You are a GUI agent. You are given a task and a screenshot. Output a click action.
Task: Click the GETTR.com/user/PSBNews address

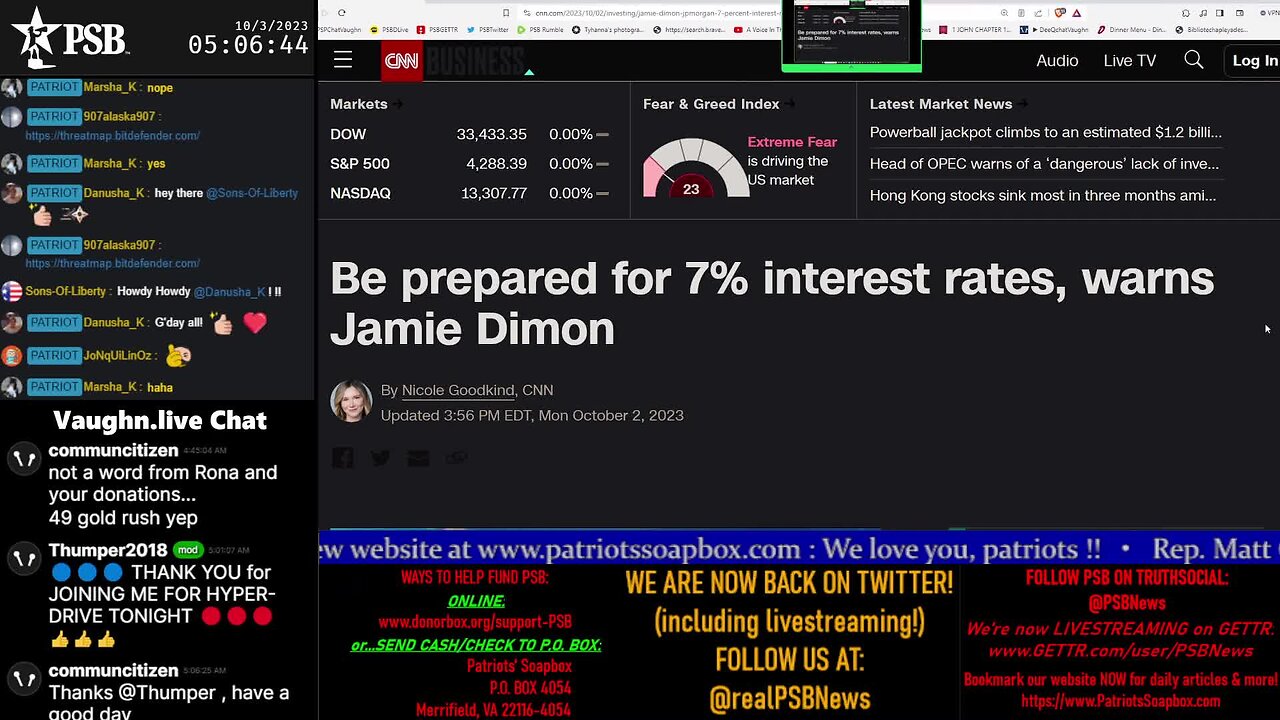pyautogui.click(x=1120, y=651)
